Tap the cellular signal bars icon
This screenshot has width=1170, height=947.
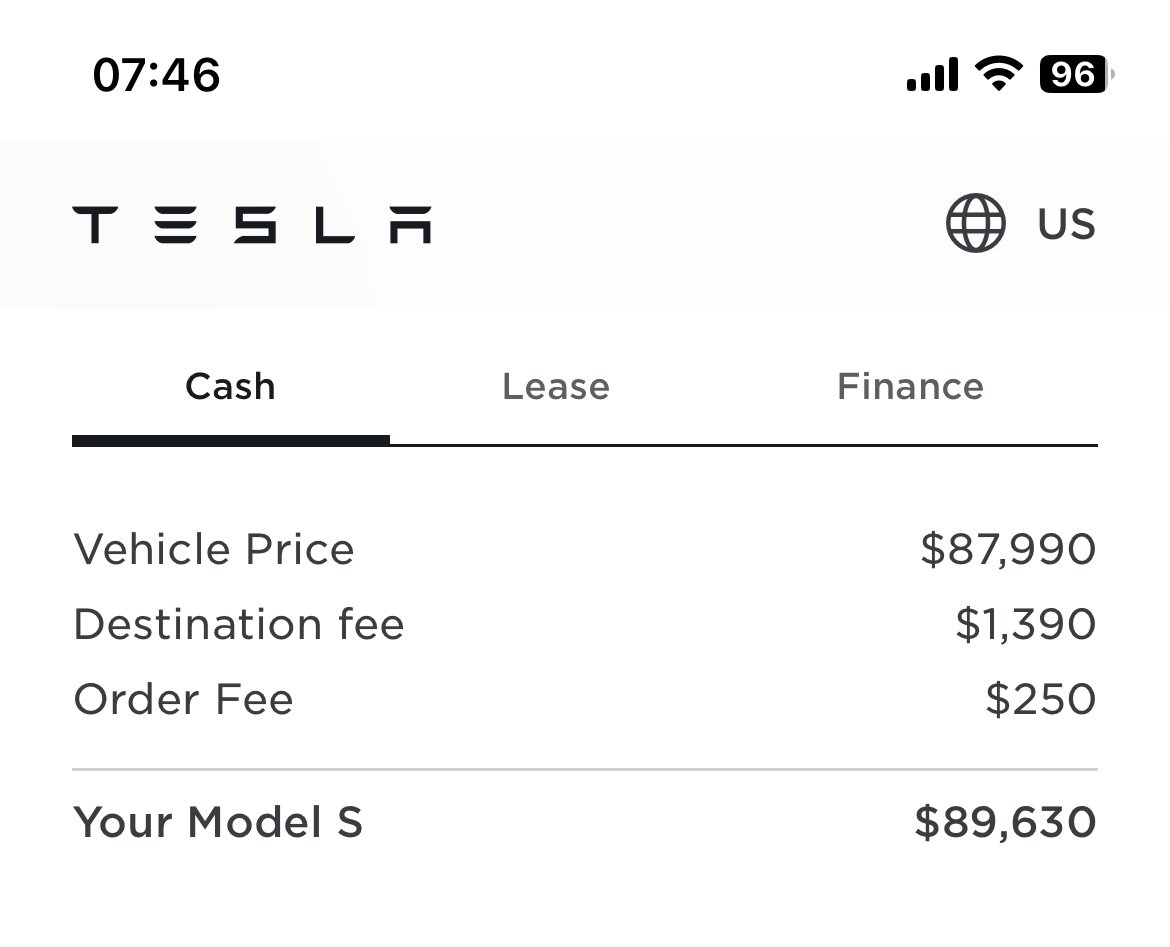[932, 74]
